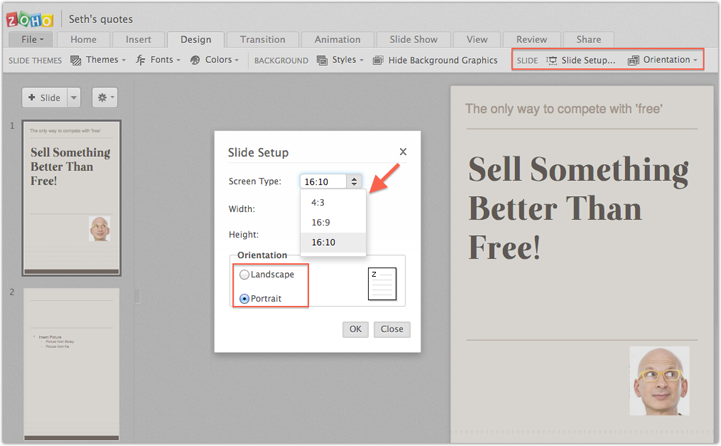
Task: Click the subtitle about competing with 'free'
Action: (x=564, y=109)
